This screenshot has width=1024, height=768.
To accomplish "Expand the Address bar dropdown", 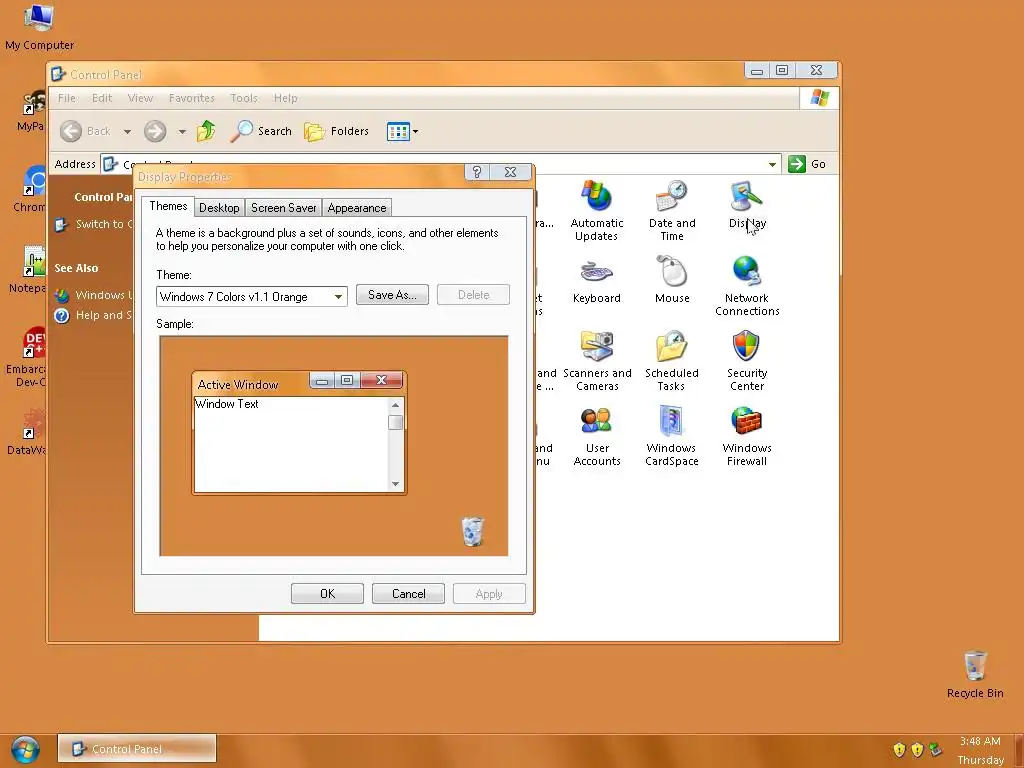I will point(773,164).
